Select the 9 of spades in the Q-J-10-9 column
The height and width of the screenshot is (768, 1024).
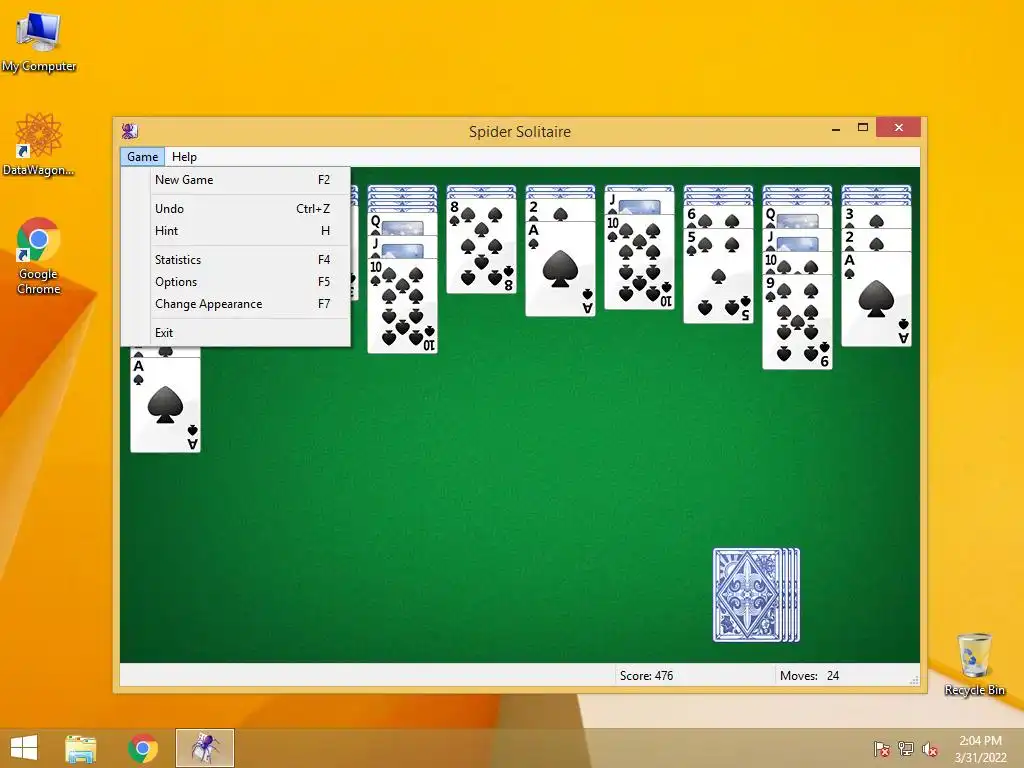(x=797, y=322)
